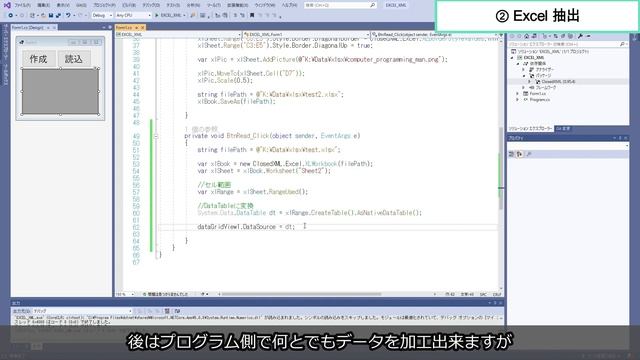Switch to the Git 変更 tab
Viewport: 640px width, 360px height.
coord(563,129)
